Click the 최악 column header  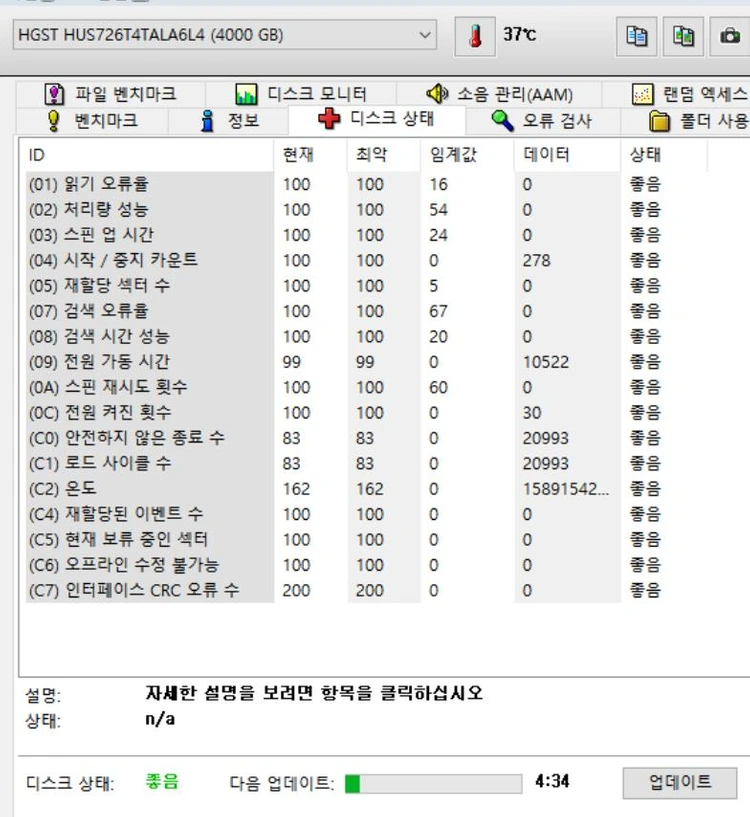point(384,155)
